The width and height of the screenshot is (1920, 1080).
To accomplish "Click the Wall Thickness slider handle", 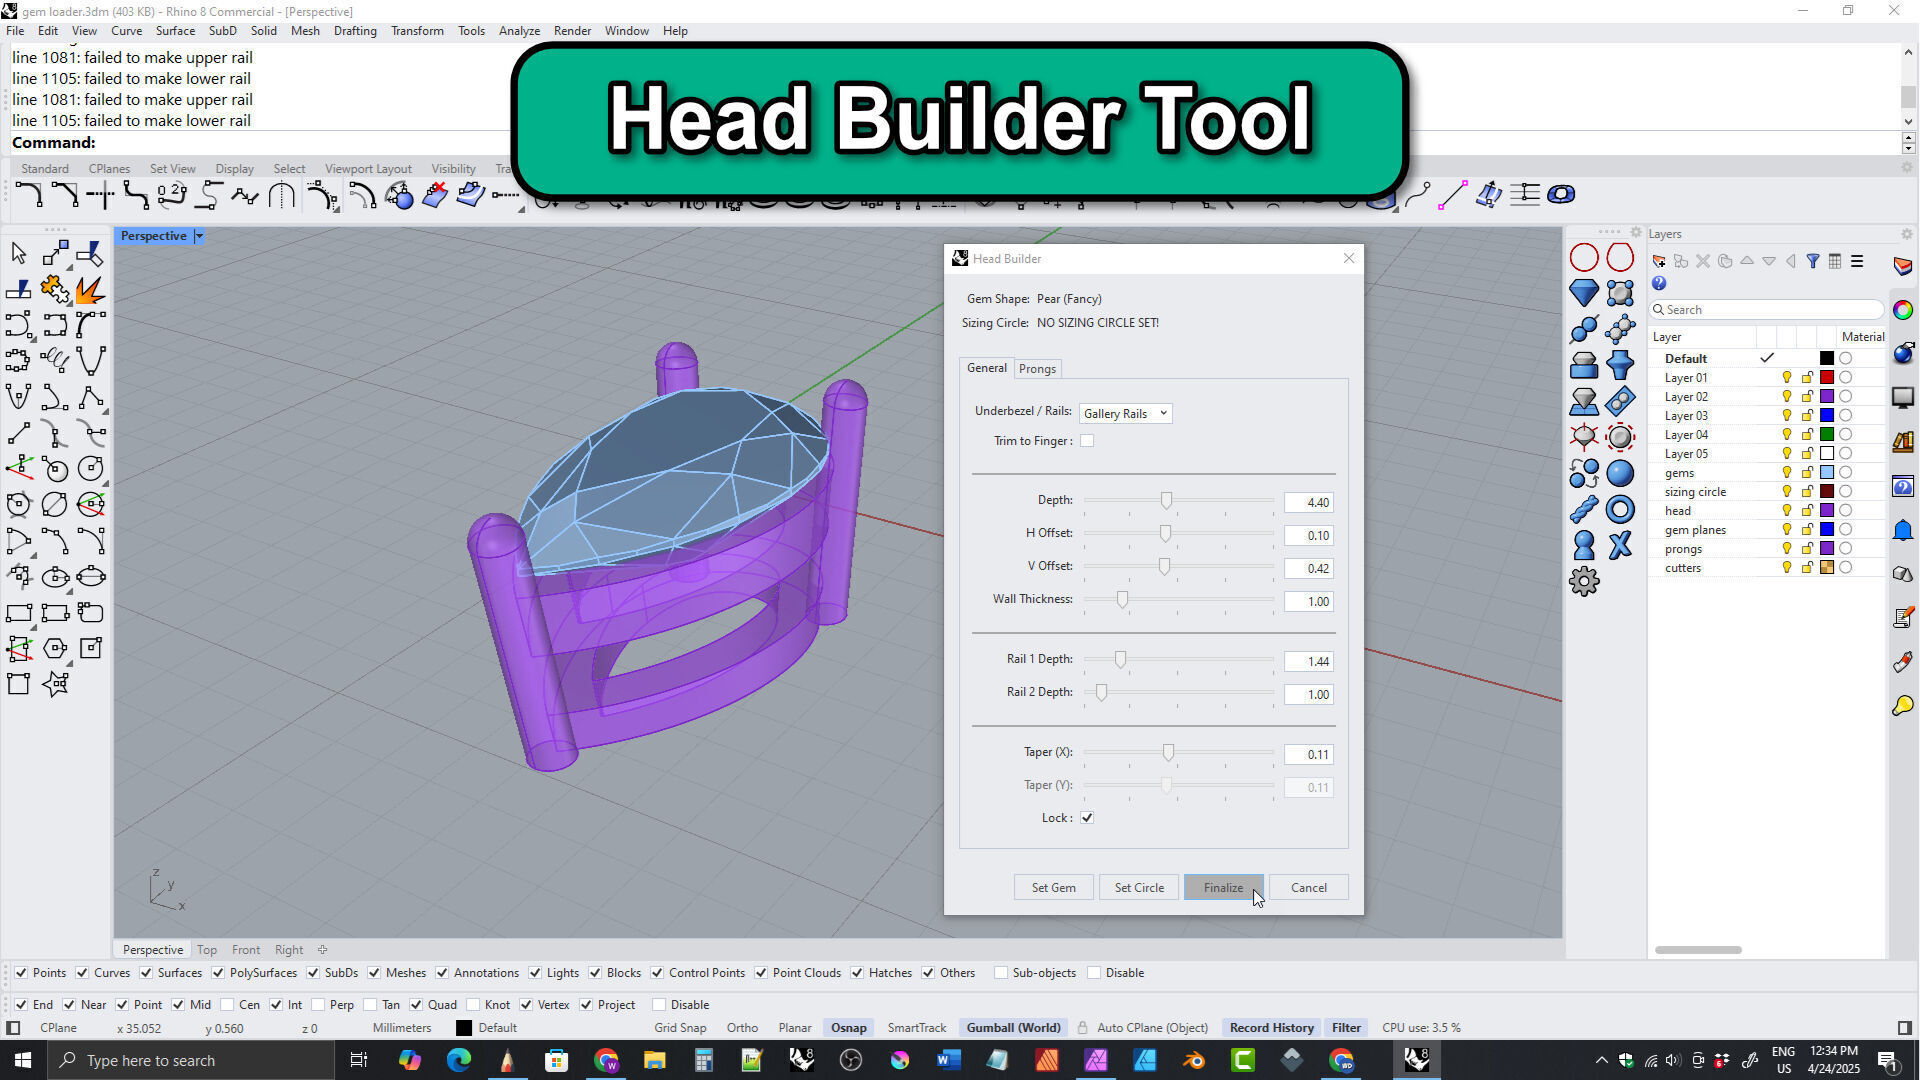I will [1122, 599].
